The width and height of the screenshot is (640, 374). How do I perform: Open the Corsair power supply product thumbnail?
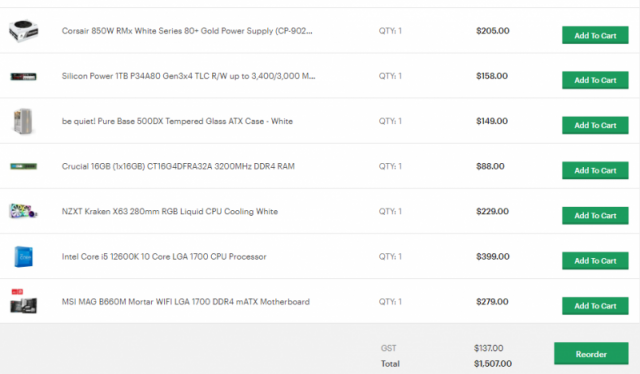pos(24,31)
